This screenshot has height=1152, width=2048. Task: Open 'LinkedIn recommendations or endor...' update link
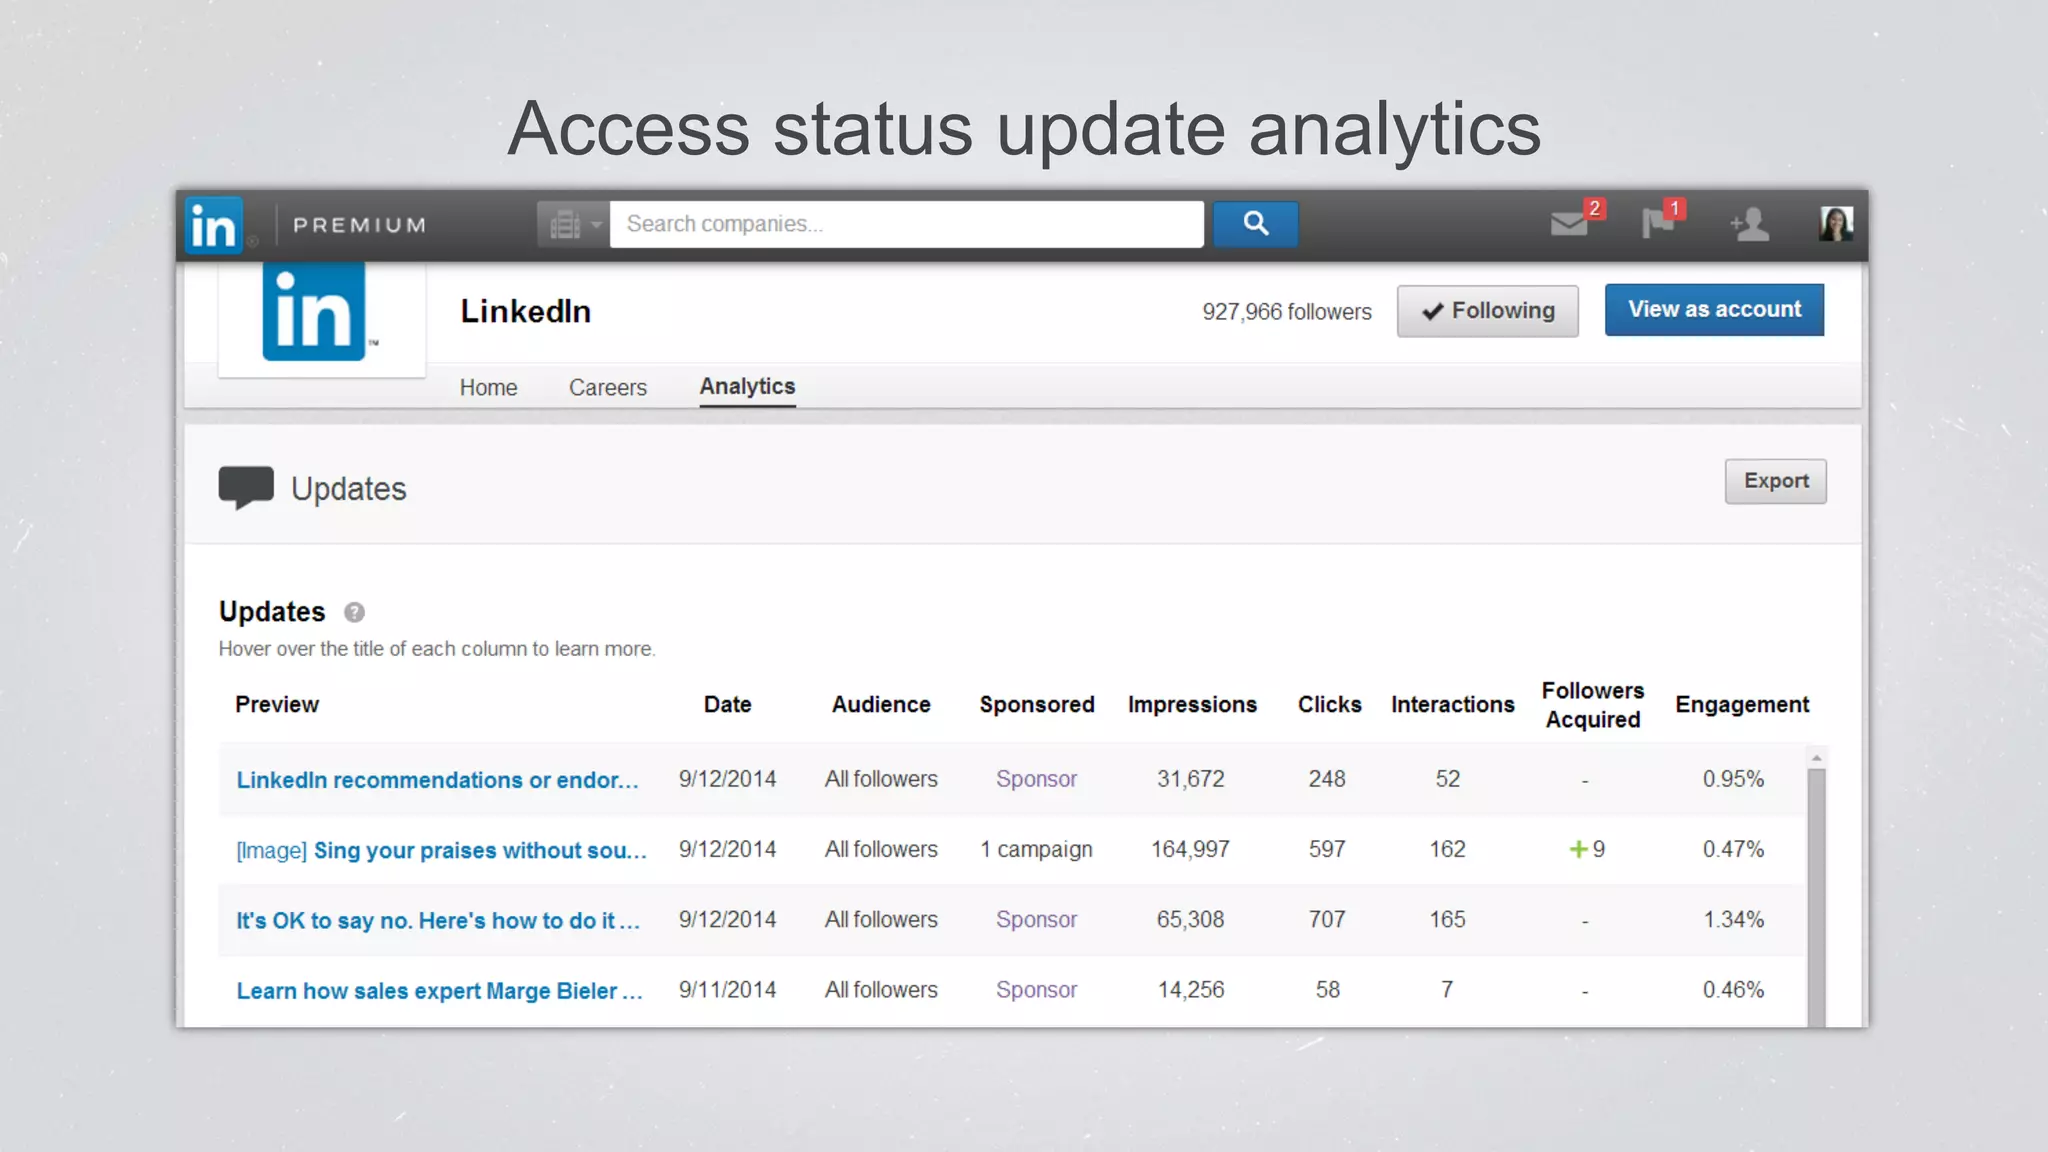coord(437,780)
